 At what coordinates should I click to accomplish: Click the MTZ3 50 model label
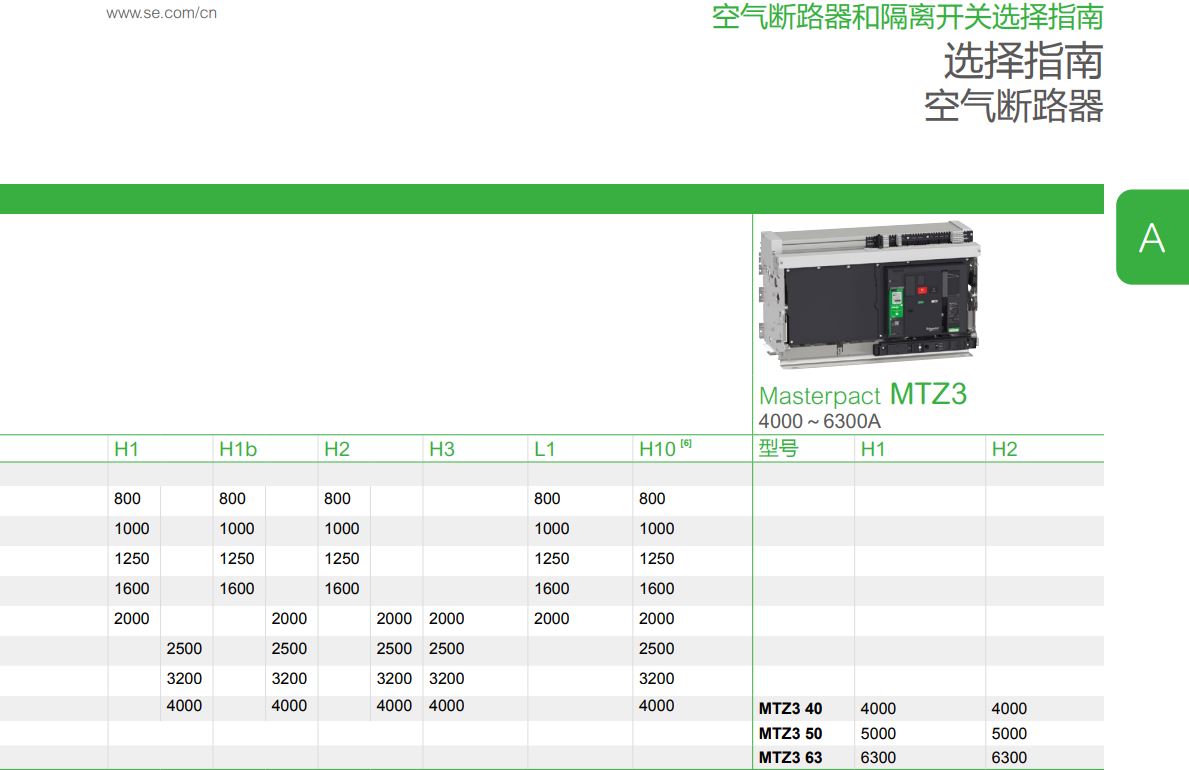[x=790, y=734]
